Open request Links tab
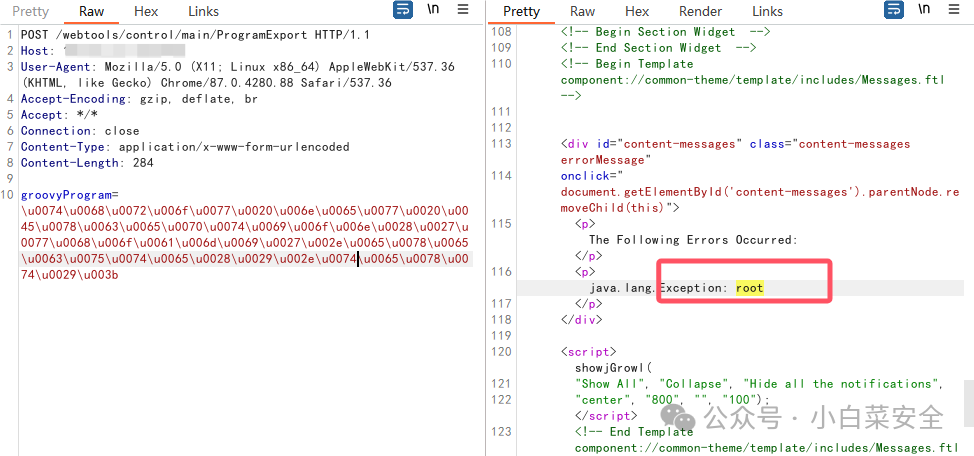 pyautogui.click(x=204, y=11)
